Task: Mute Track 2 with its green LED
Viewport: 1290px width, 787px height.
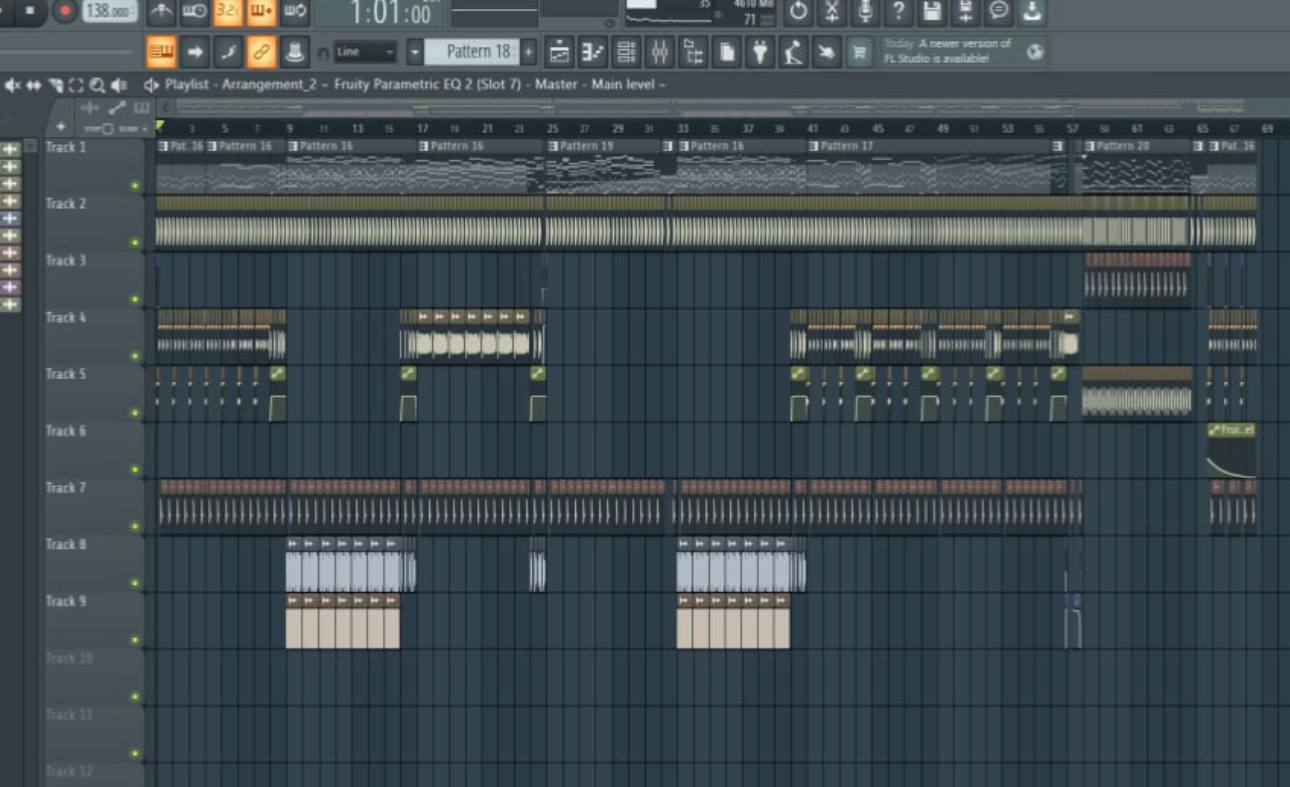Action: (135, 242)
